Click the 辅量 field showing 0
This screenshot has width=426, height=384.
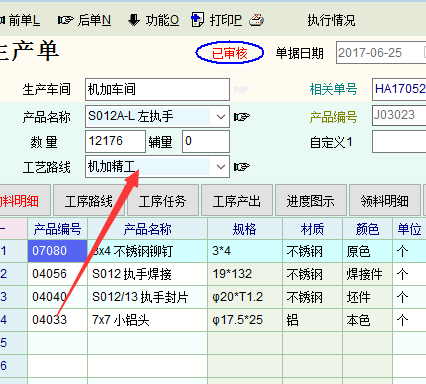point(206,141)
